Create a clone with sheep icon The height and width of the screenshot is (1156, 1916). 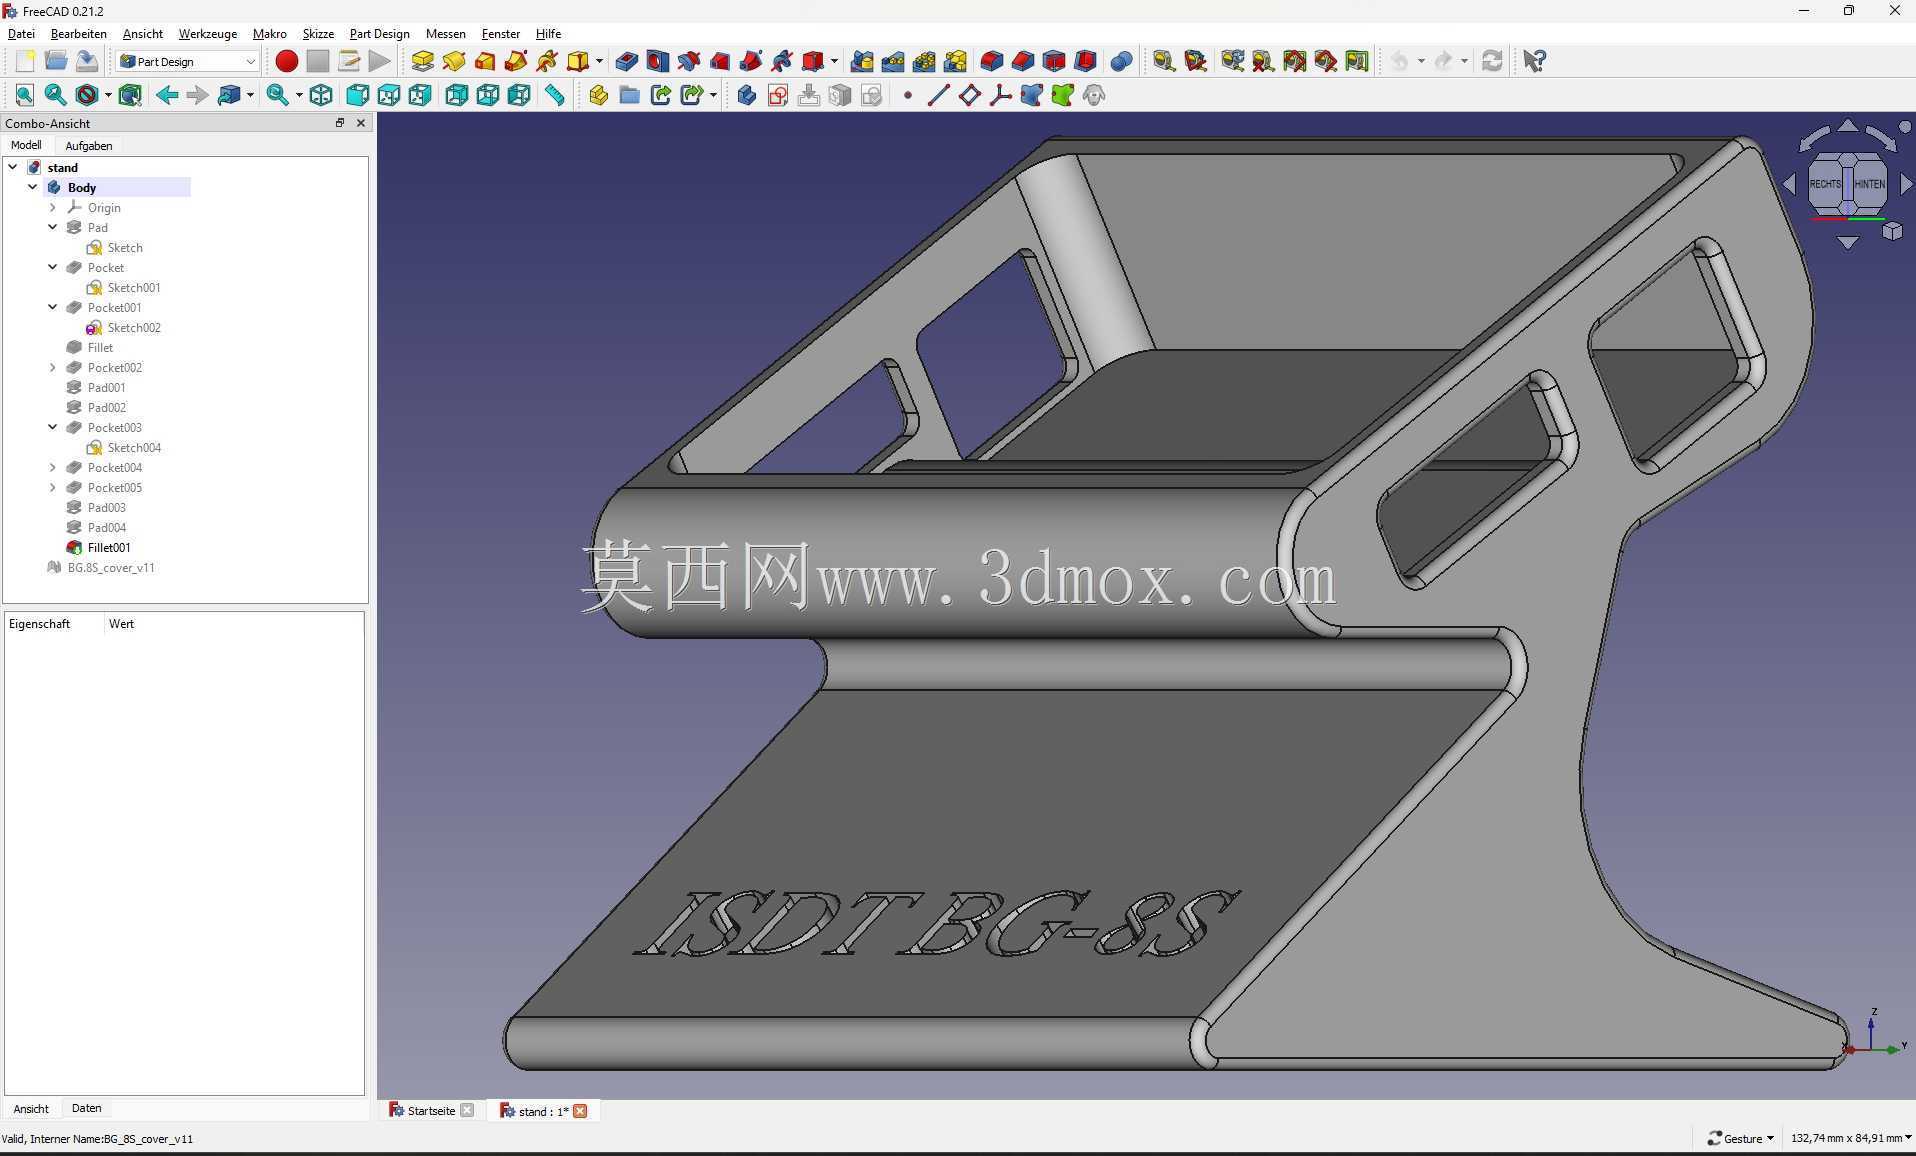[1094, 95]
